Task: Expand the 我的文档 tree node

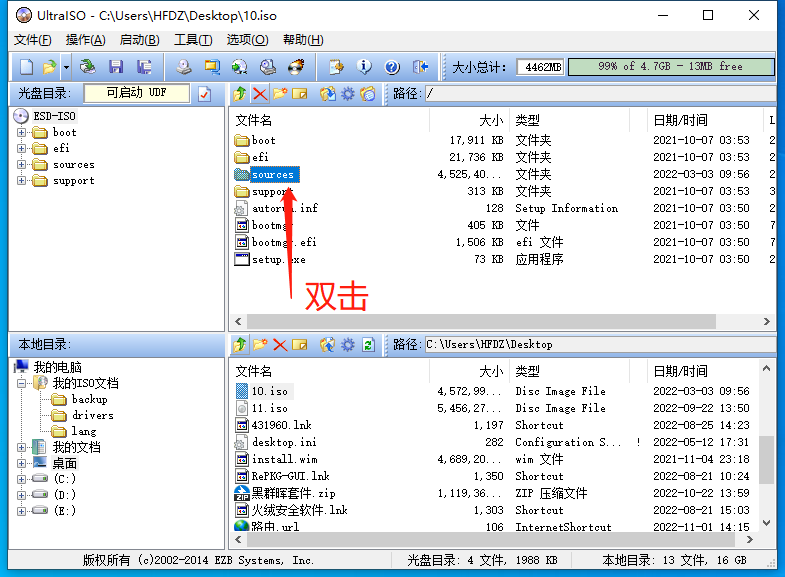Action: pyautogui.click(x=21, y=447)
